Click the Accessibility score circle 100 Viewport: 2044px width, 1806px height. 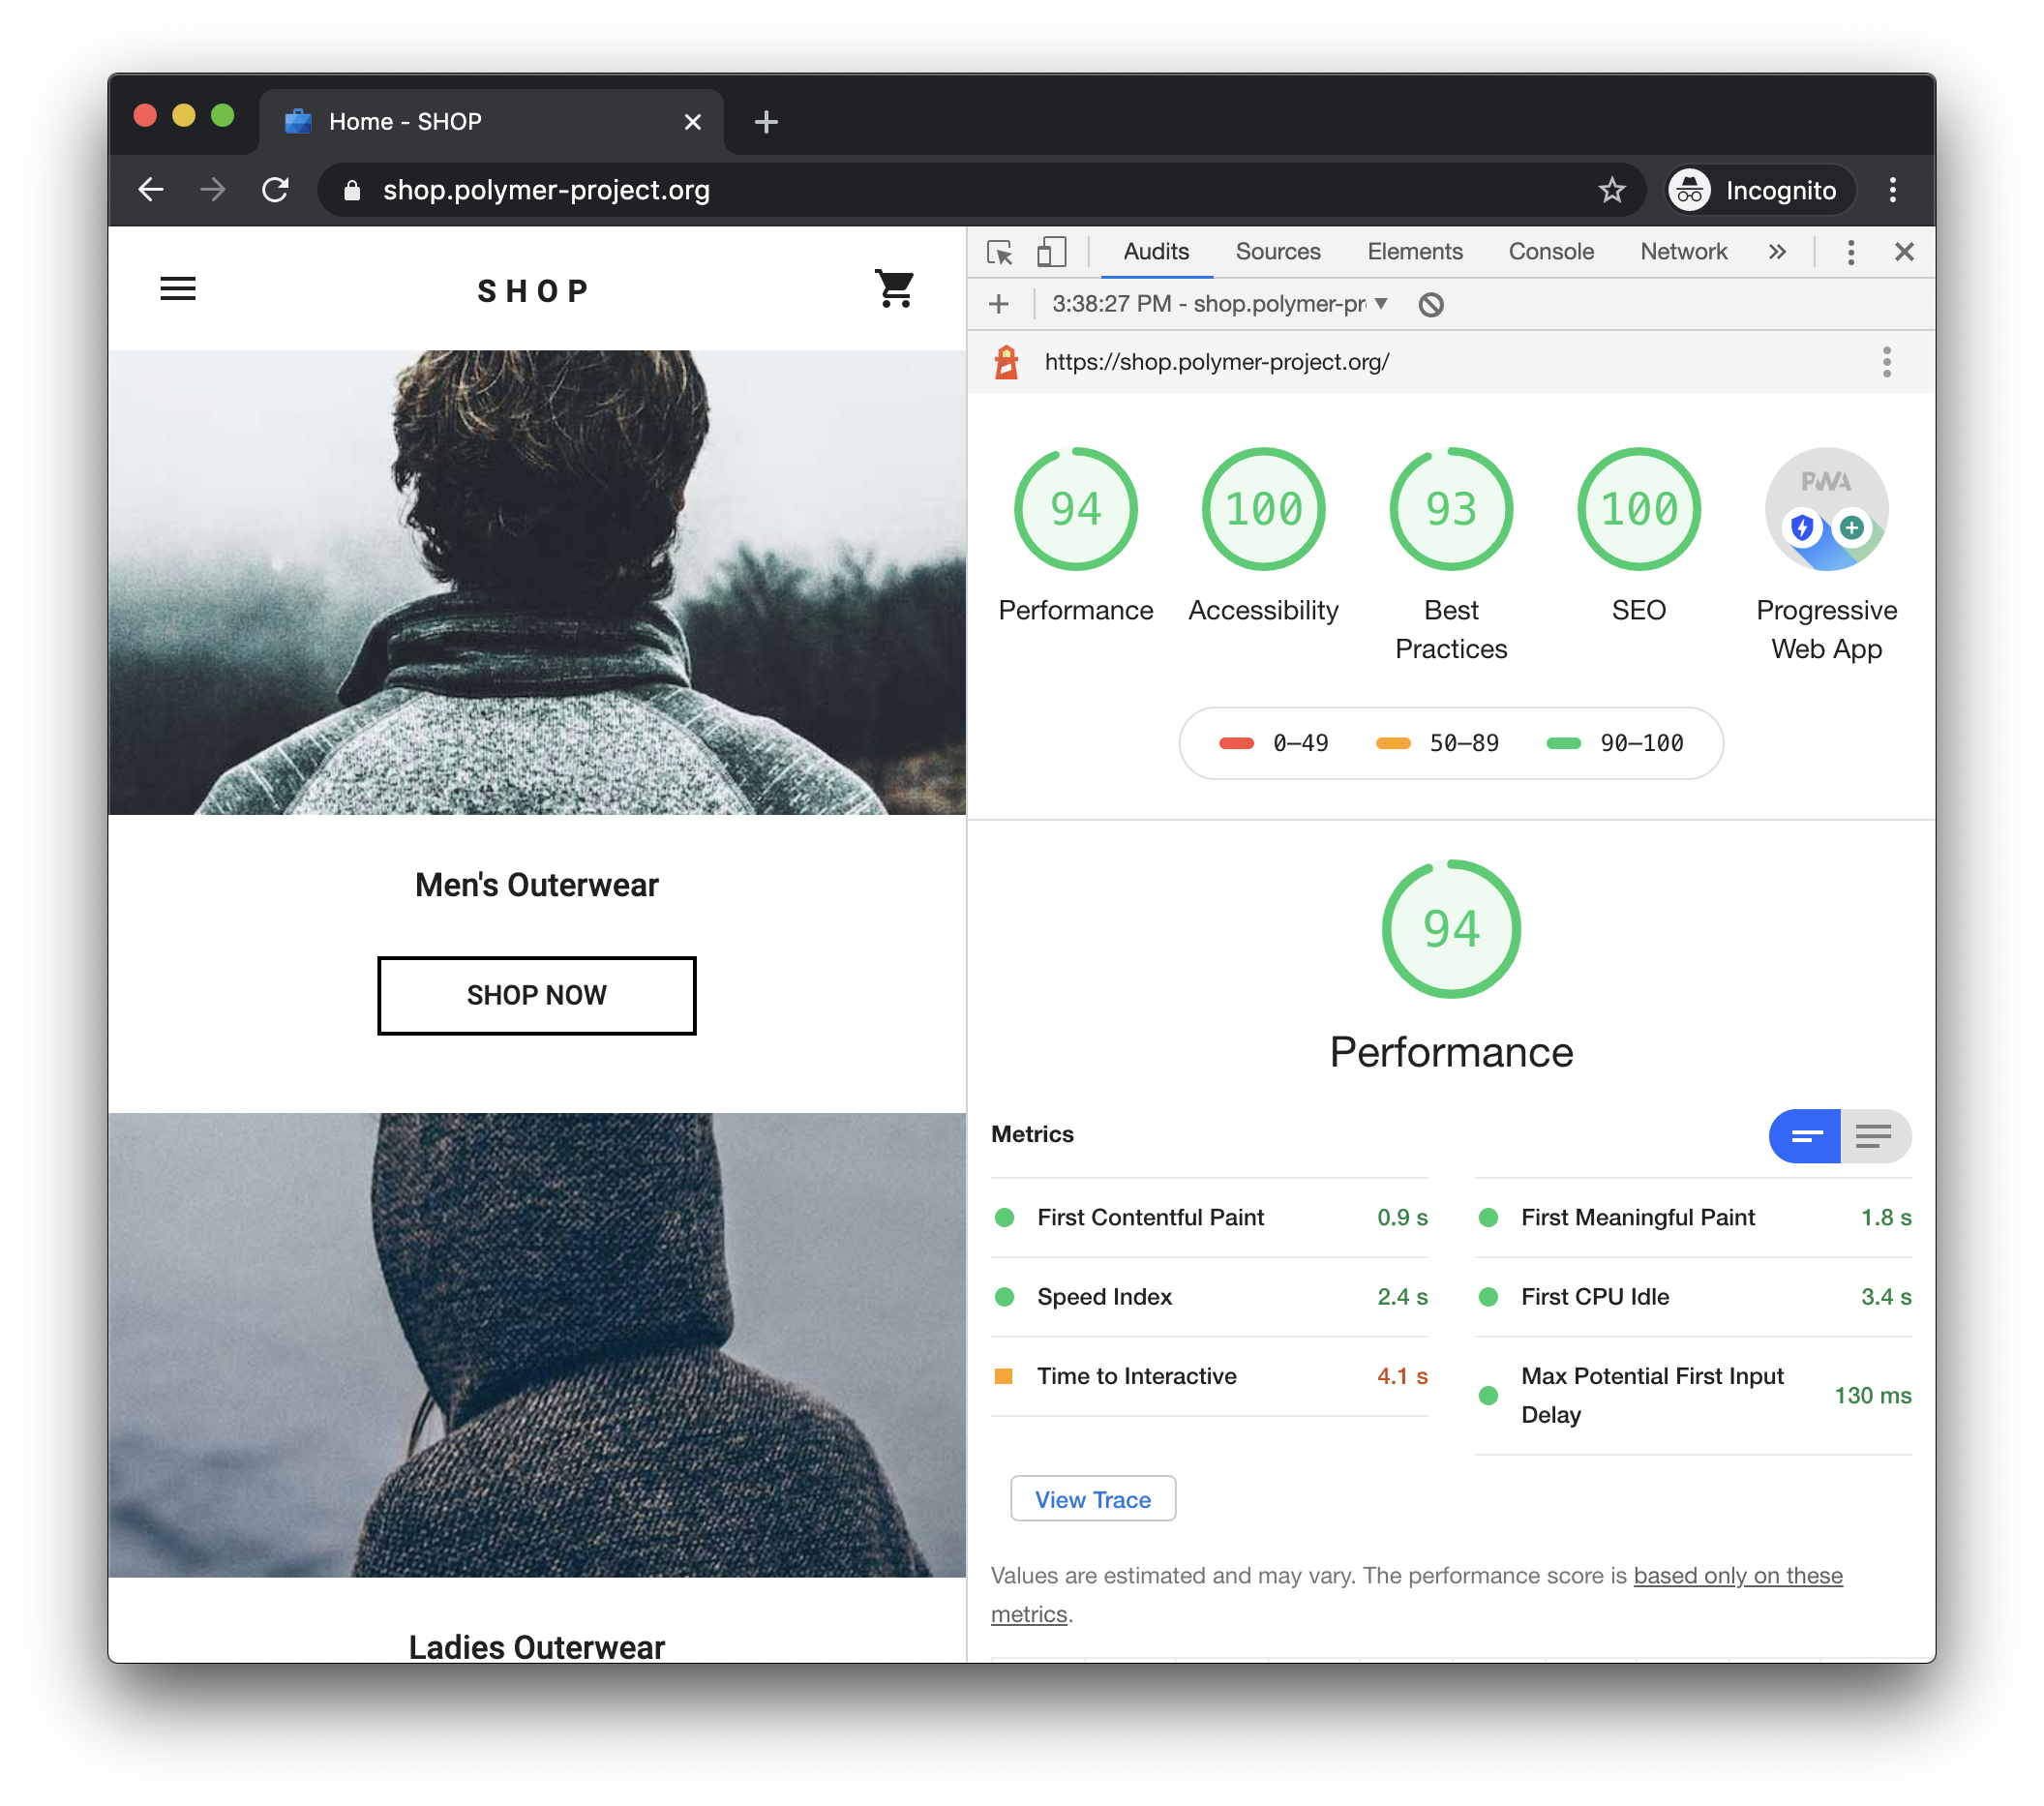(1263, 511)
